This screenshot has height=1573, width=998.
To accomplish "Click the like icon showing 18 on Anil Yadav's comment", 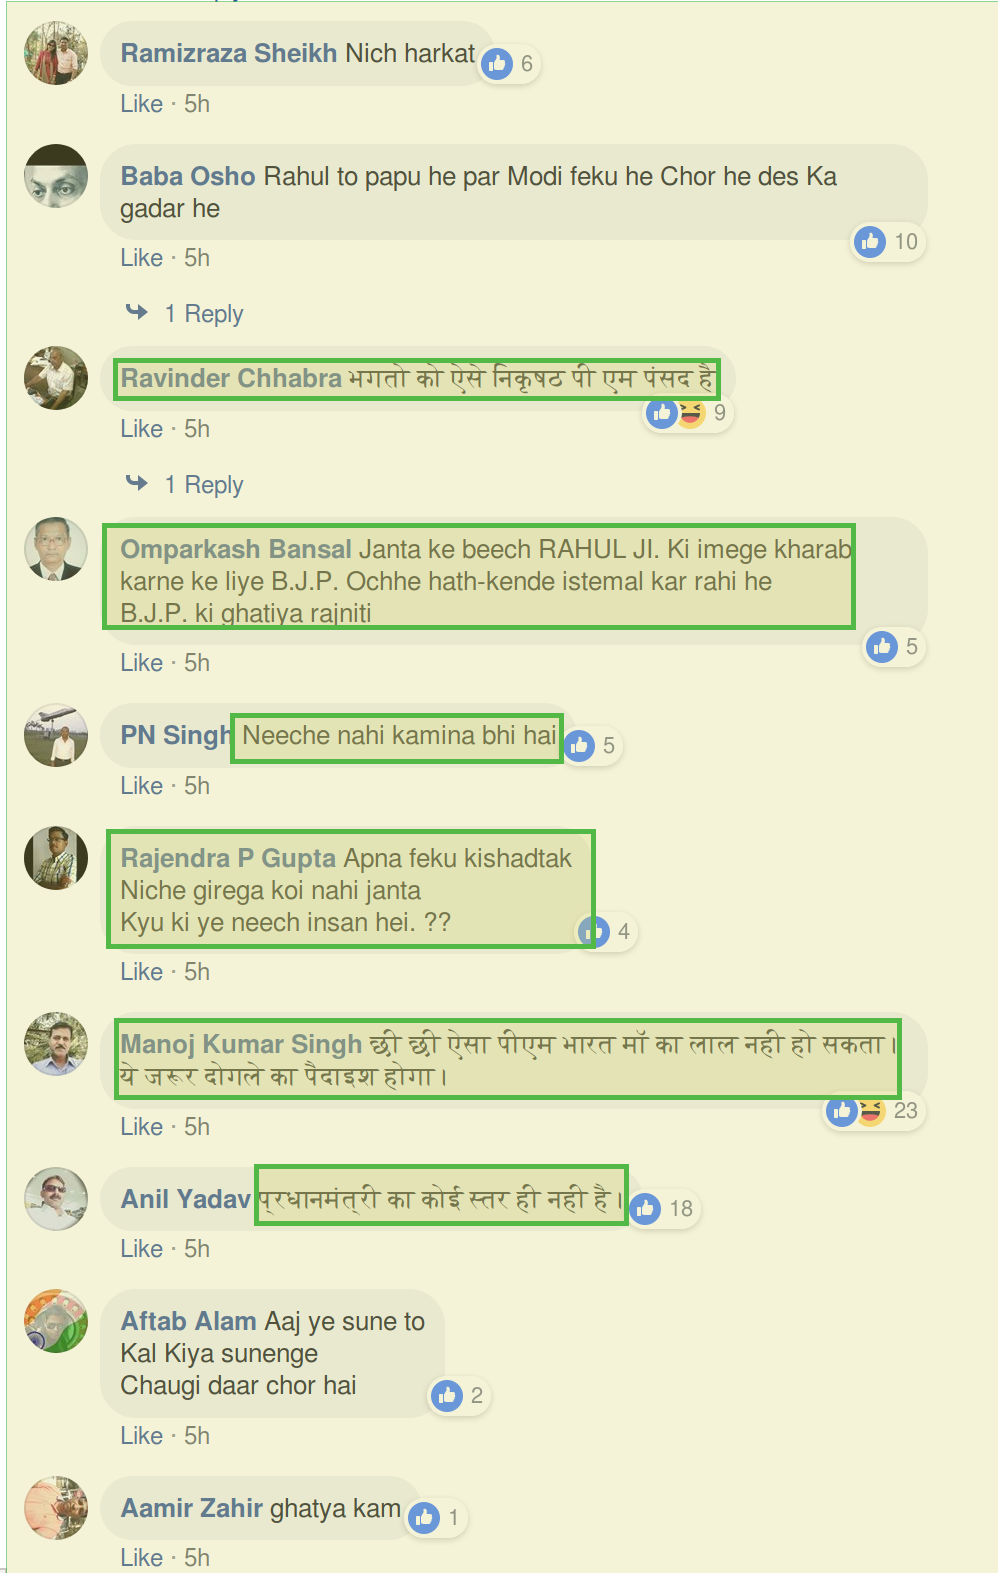I will 645,1209.
